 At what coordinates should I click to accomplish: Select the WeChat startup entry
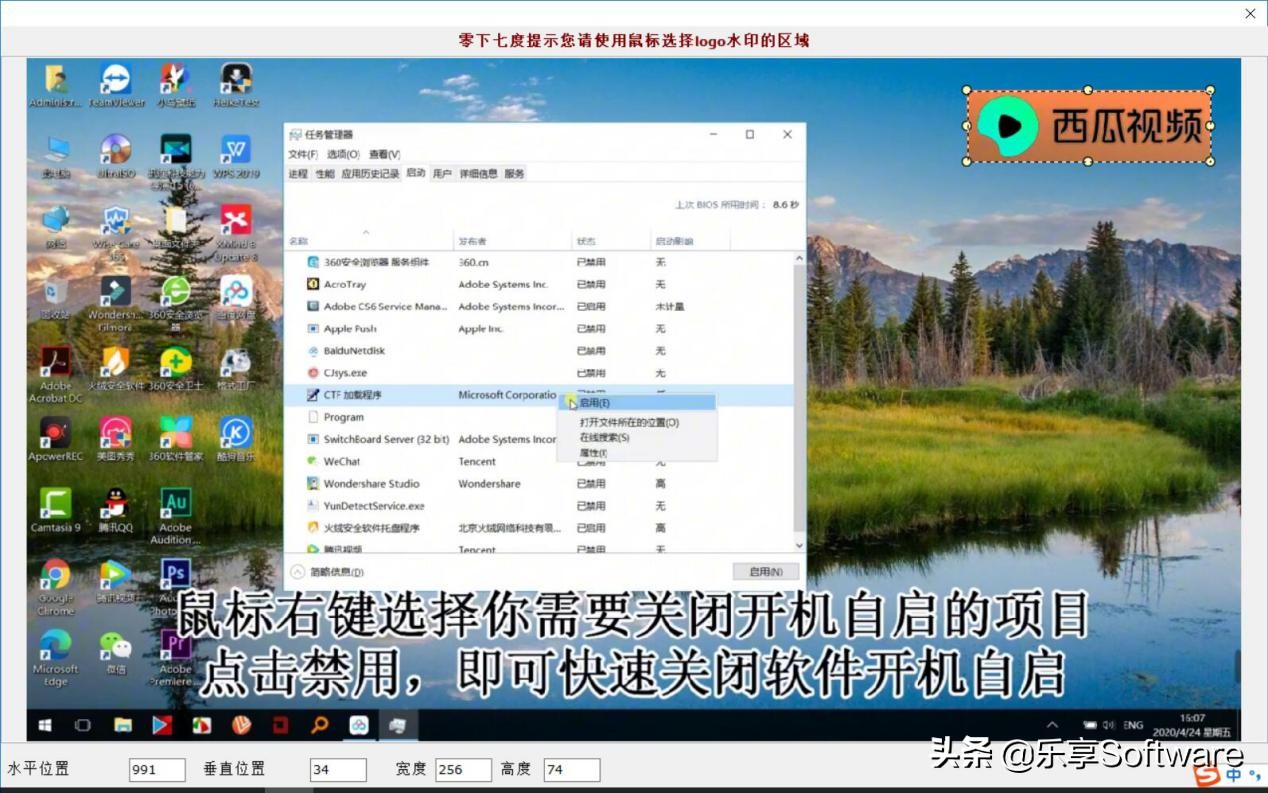click(539, 461)
